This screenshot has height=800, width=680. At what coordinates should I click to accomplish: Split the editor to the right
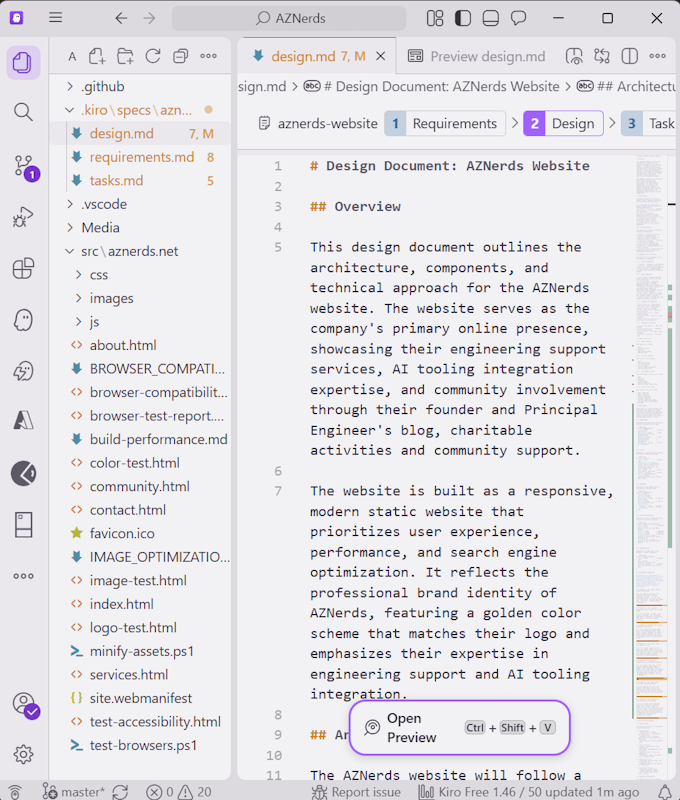pyautogui.click(x=629, y=56)
